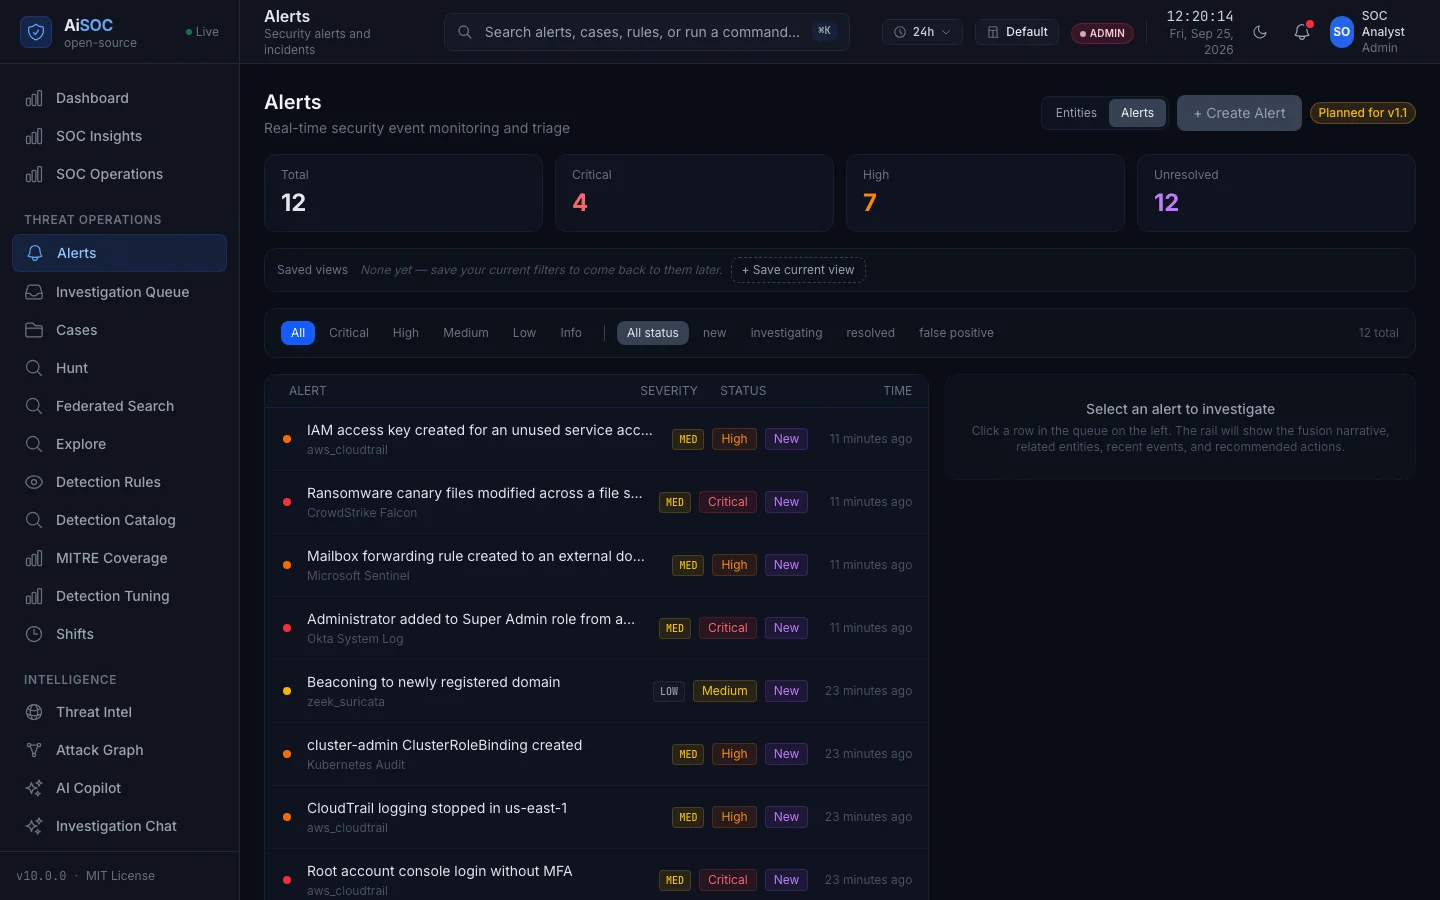Click the Default workspace selector
Image resolution: width=1440 pixels, height=900 pixels.
(x=1017, y=32)
